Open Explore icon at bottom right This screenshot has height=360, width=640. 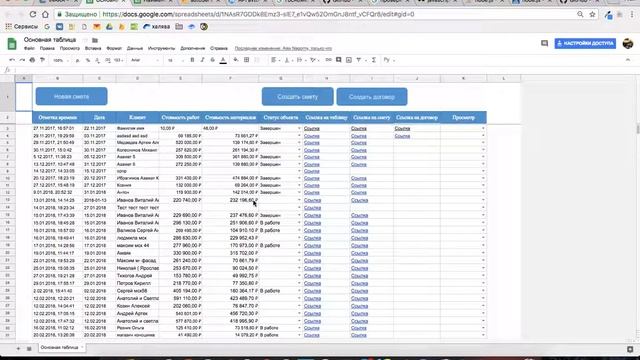point(630,349)
